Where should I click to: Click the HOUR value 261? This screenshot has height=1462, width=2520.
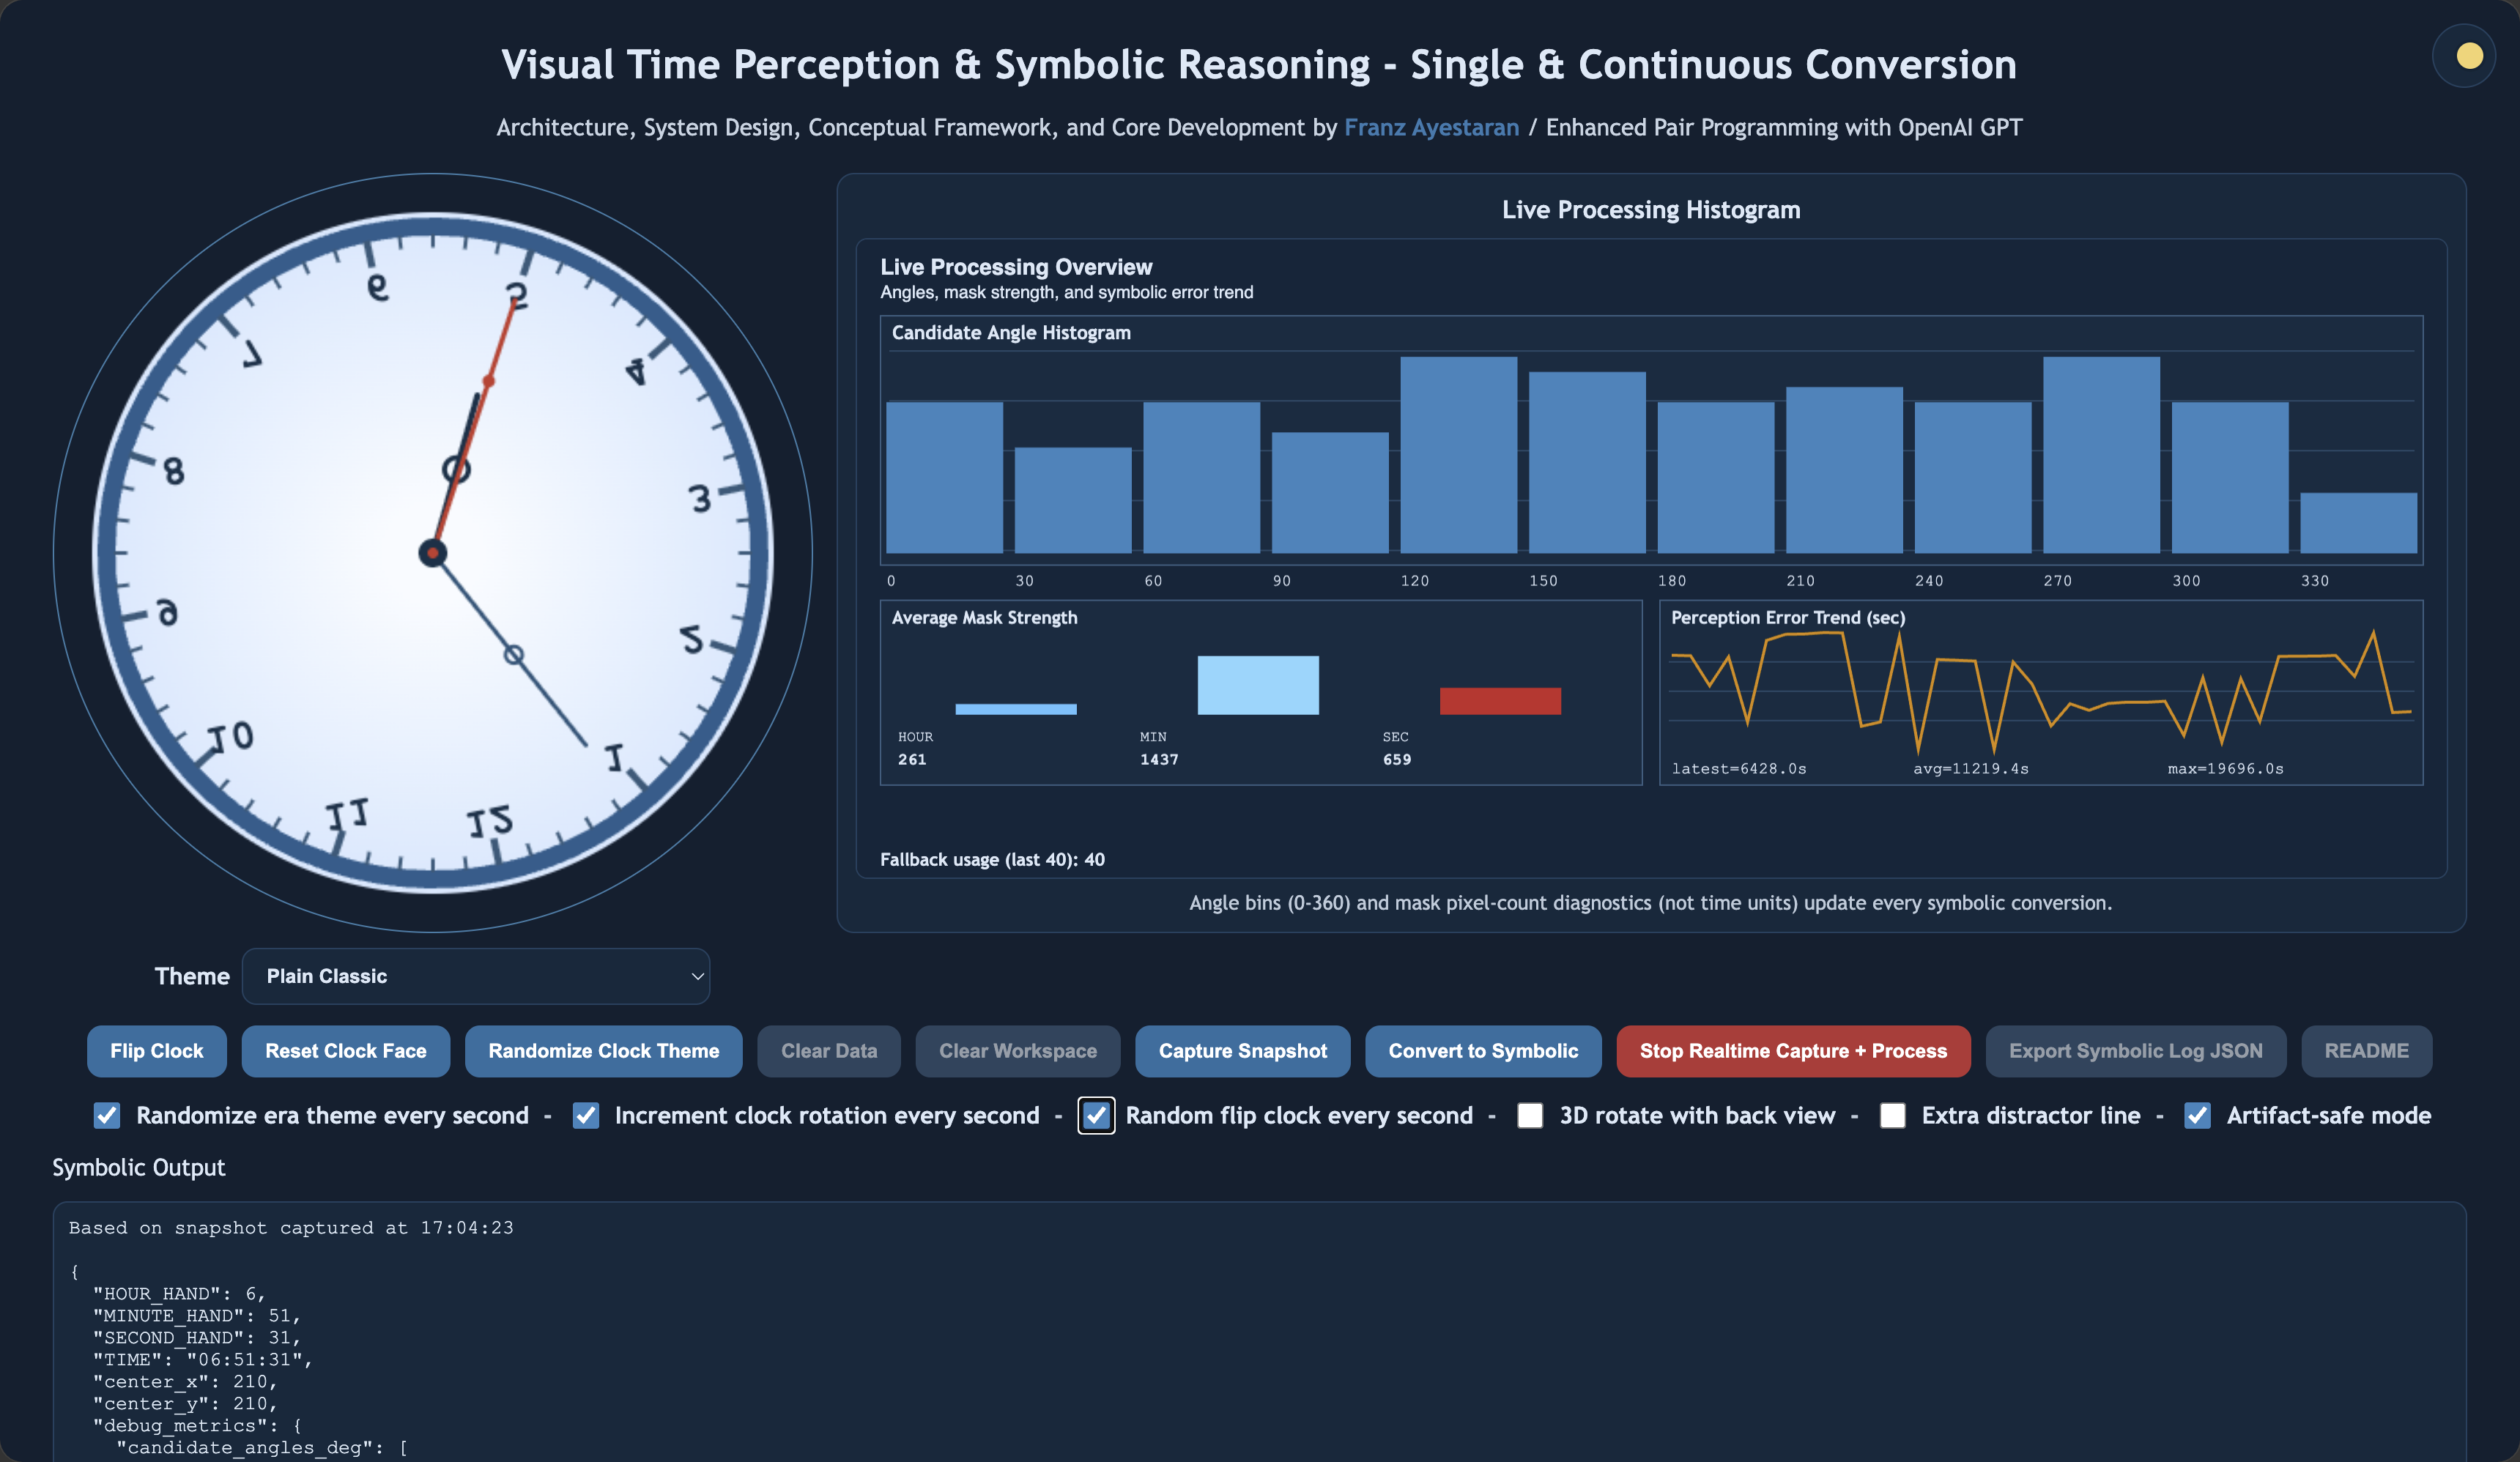912,760
